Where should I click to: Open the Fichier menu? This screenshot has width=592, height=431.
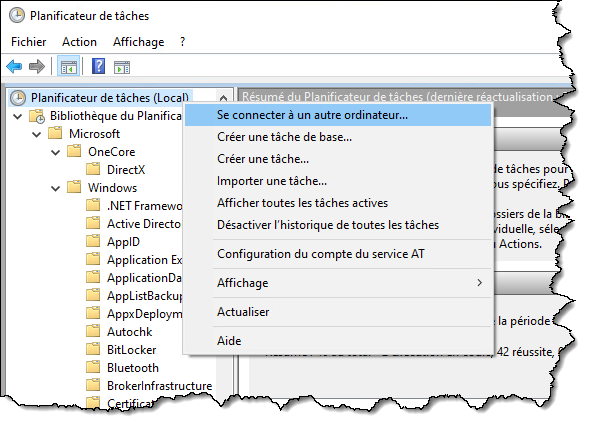coord(29,42)
